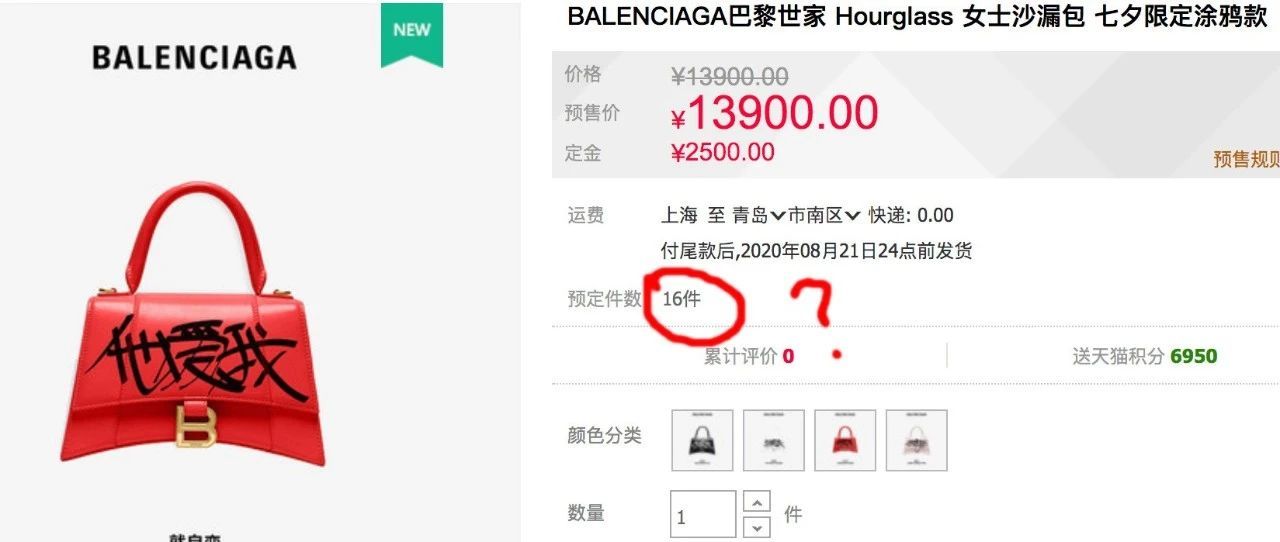This screenshot has width=1280, height=542.
Task: Select the white graffiti bag color thumbnail
Action: click(x=774, y=440)
